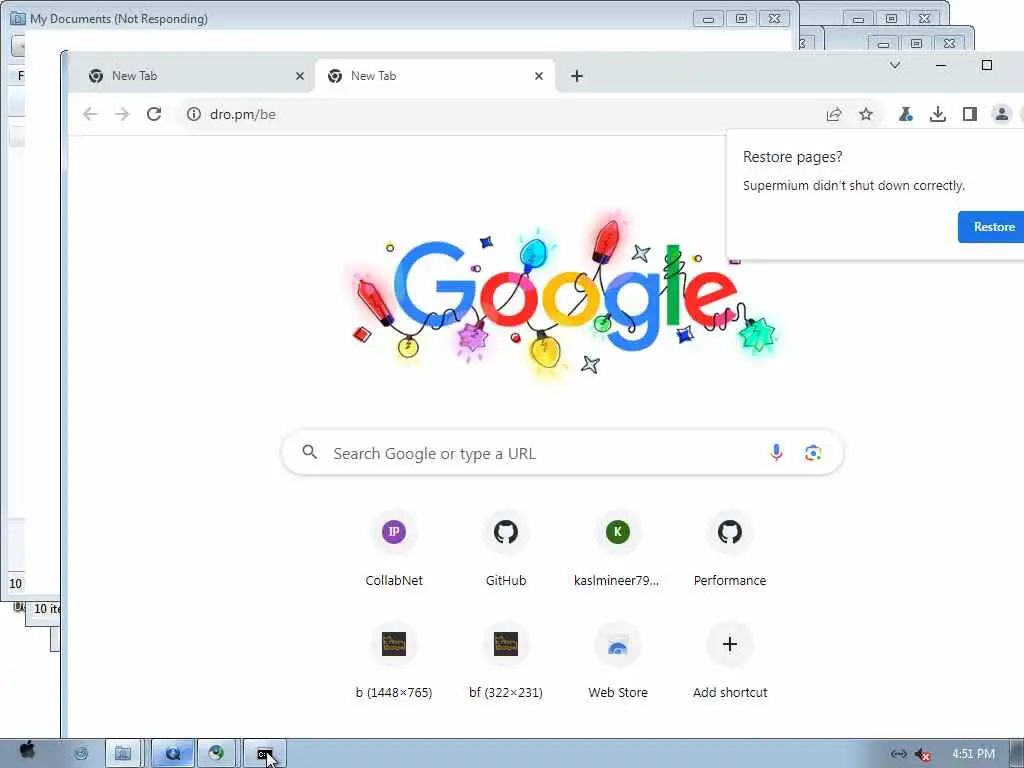The height and width of the screenshot is (768, 1024).
Task: Open the network tray icon
Action: [899, 754]
